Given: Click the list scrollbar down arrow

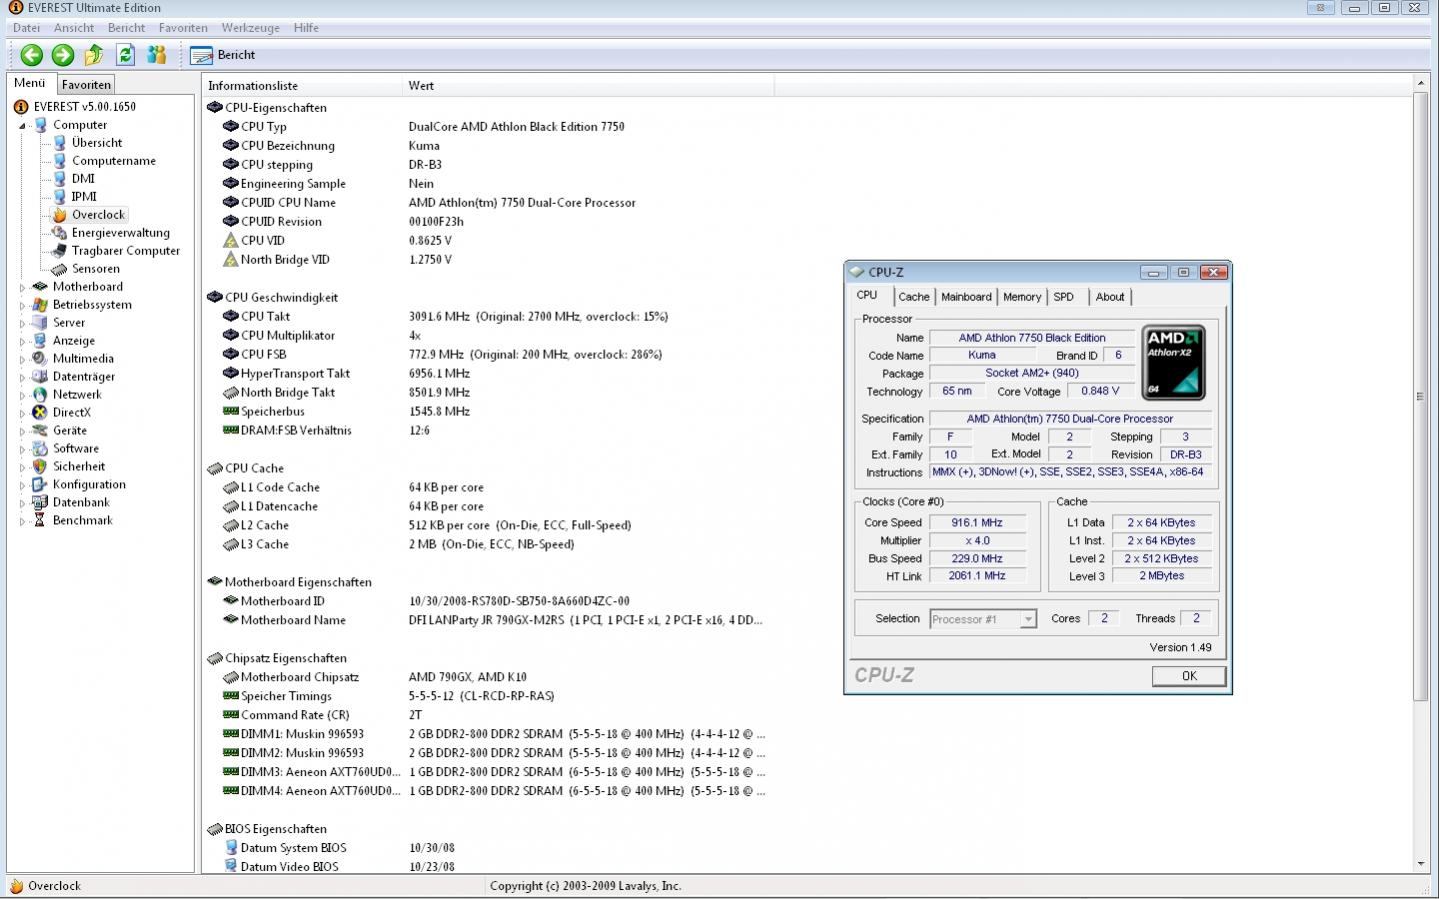Looking at the screenshot, I should point(1421,864).
